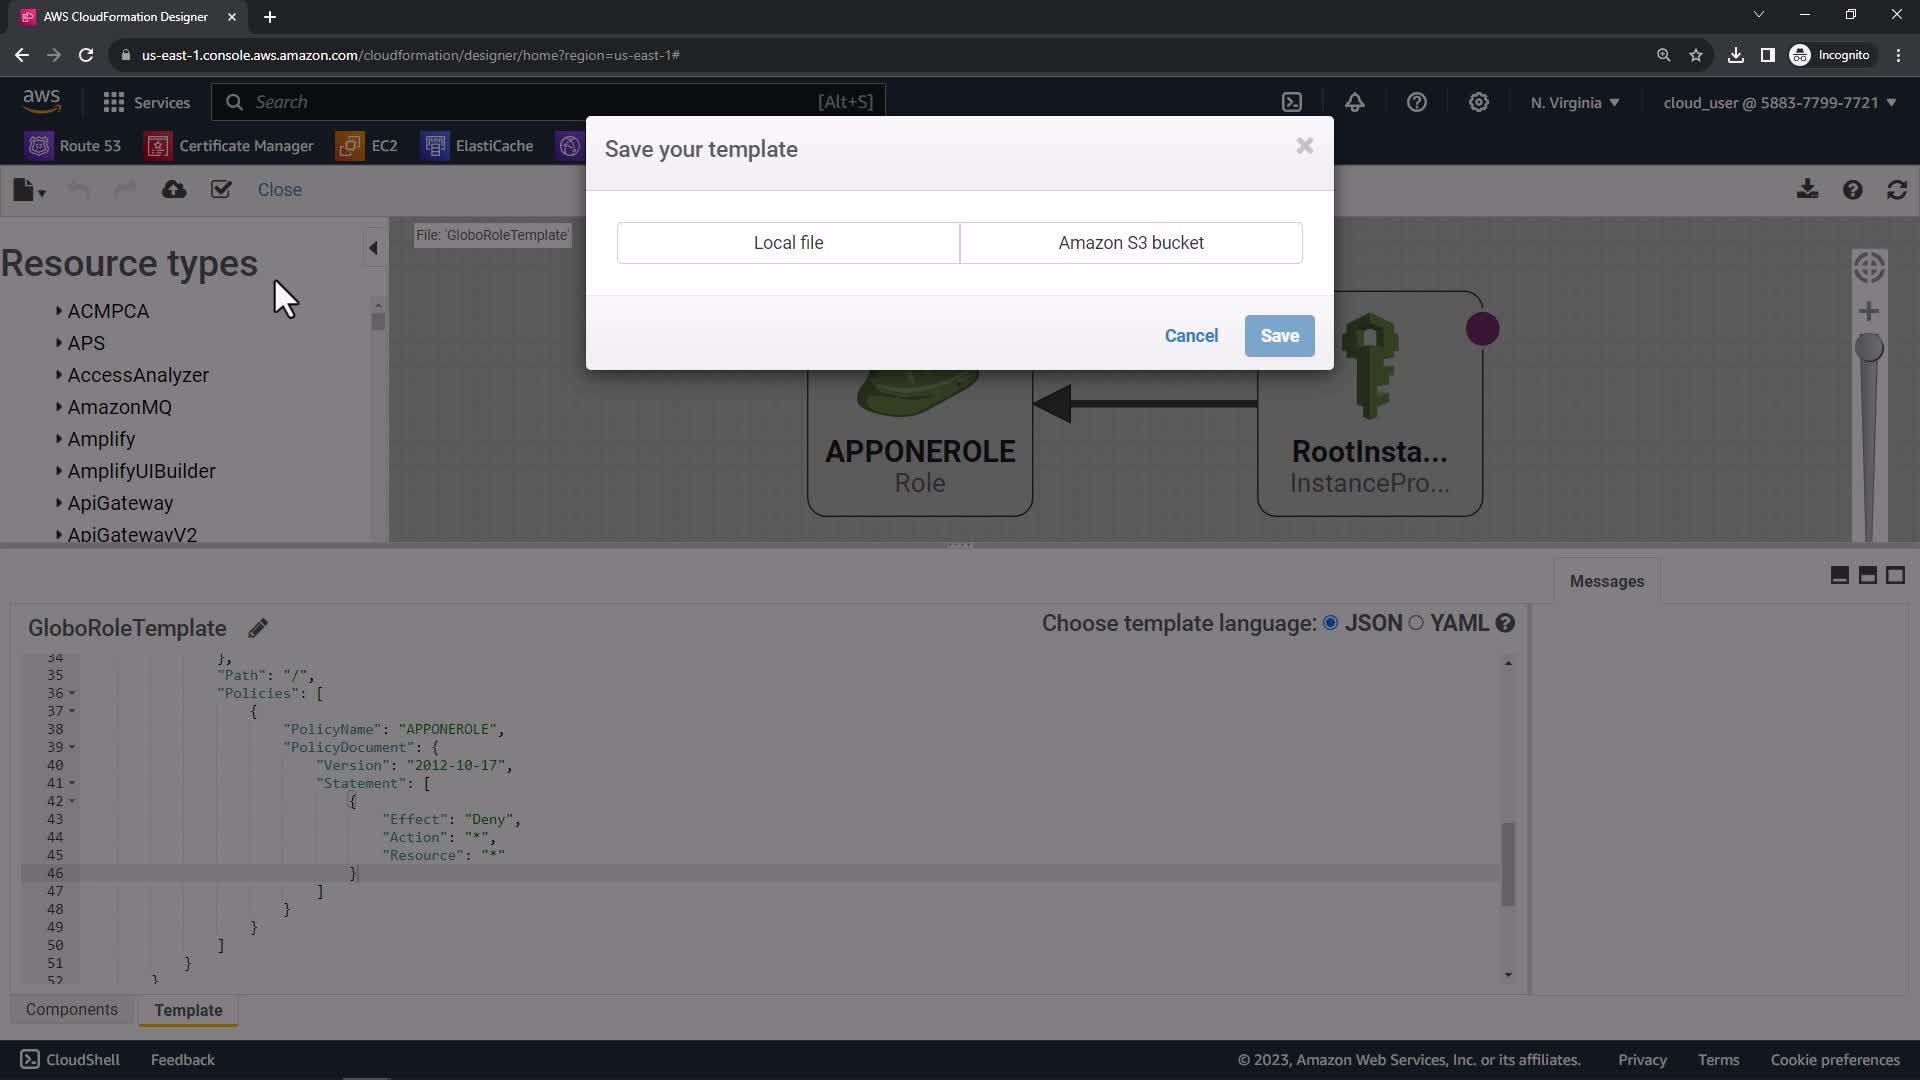Expand the ApiGateway resource type
Image resolution: width=1920 pixels, height=1080 pixels.
120,503
